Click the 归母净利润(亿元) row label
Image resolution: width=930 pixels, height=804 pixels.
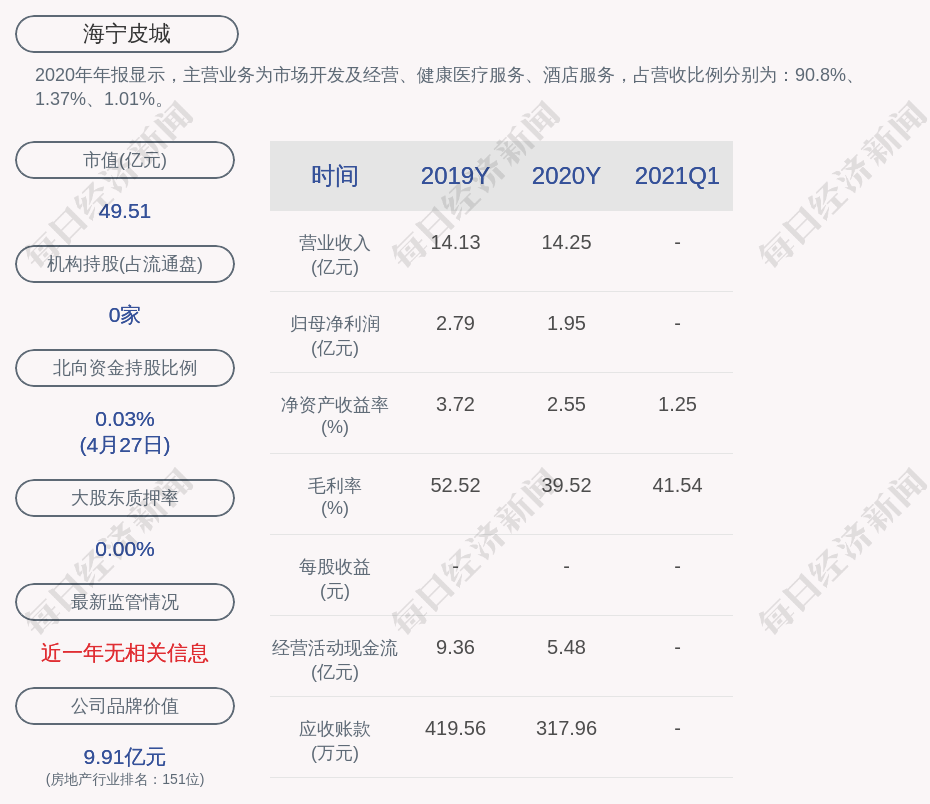coord(335,336)
